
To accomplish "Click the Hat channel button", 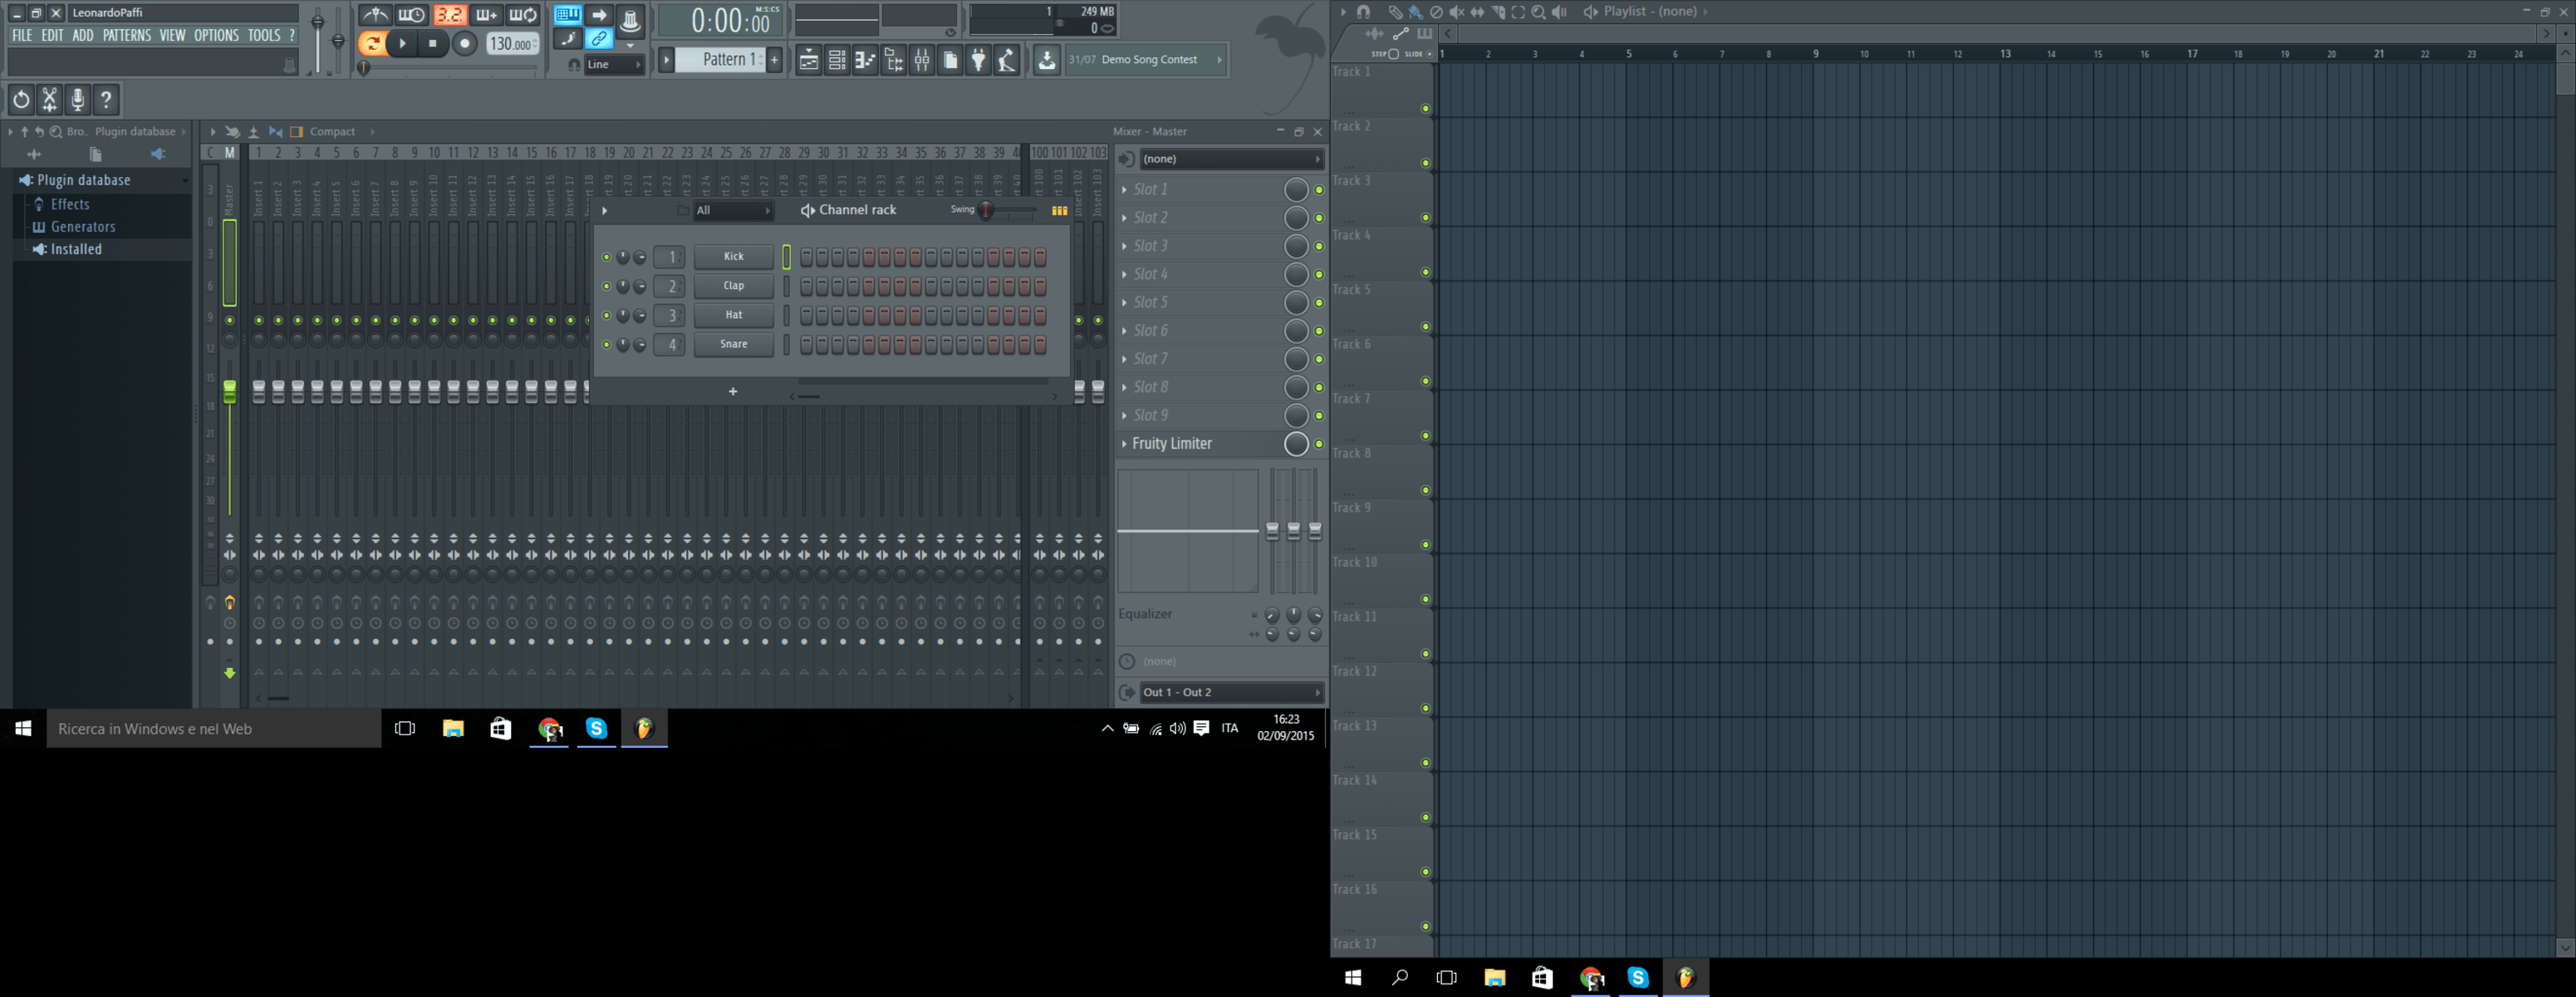I will click(734, 315).
